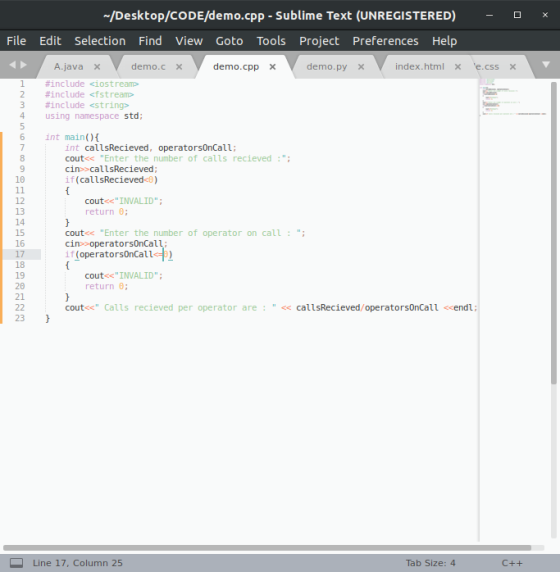Click the '#include <string>' line
This screenshot has height=572, width=560.
point(87,105)
